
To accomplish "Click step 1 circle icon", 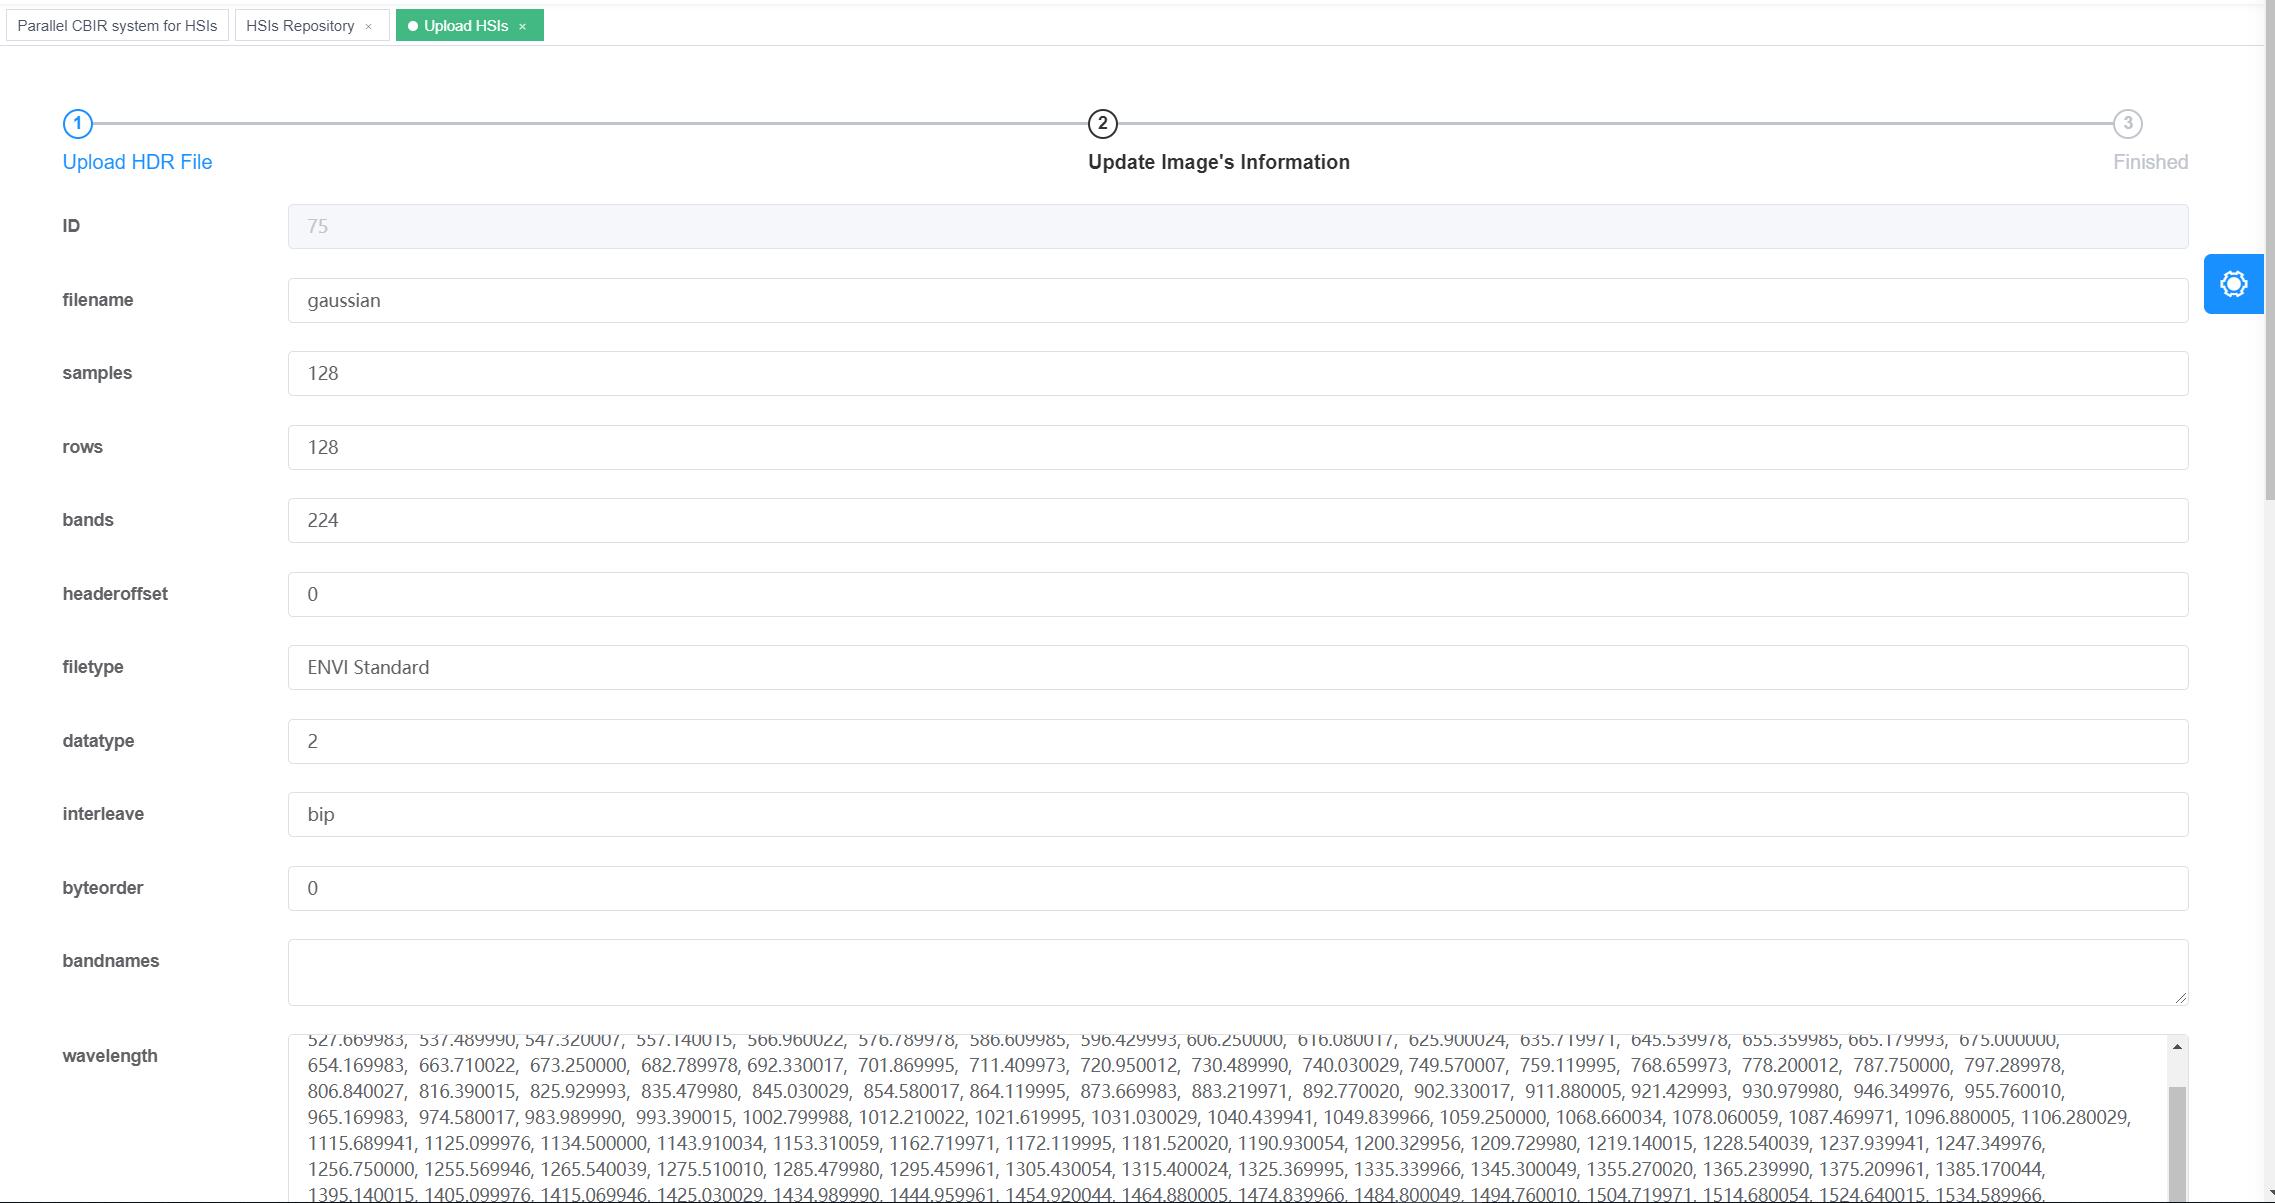I will (77, 124).
